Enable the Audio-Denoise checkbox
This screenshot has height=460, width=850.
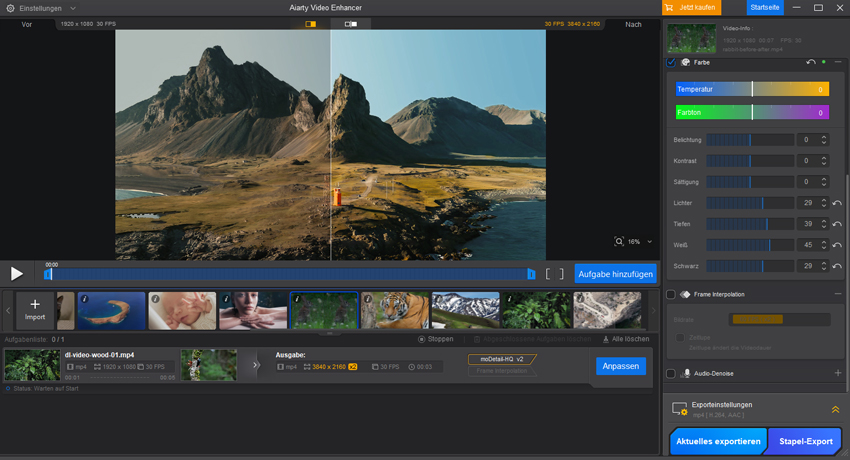coord(671,373)
